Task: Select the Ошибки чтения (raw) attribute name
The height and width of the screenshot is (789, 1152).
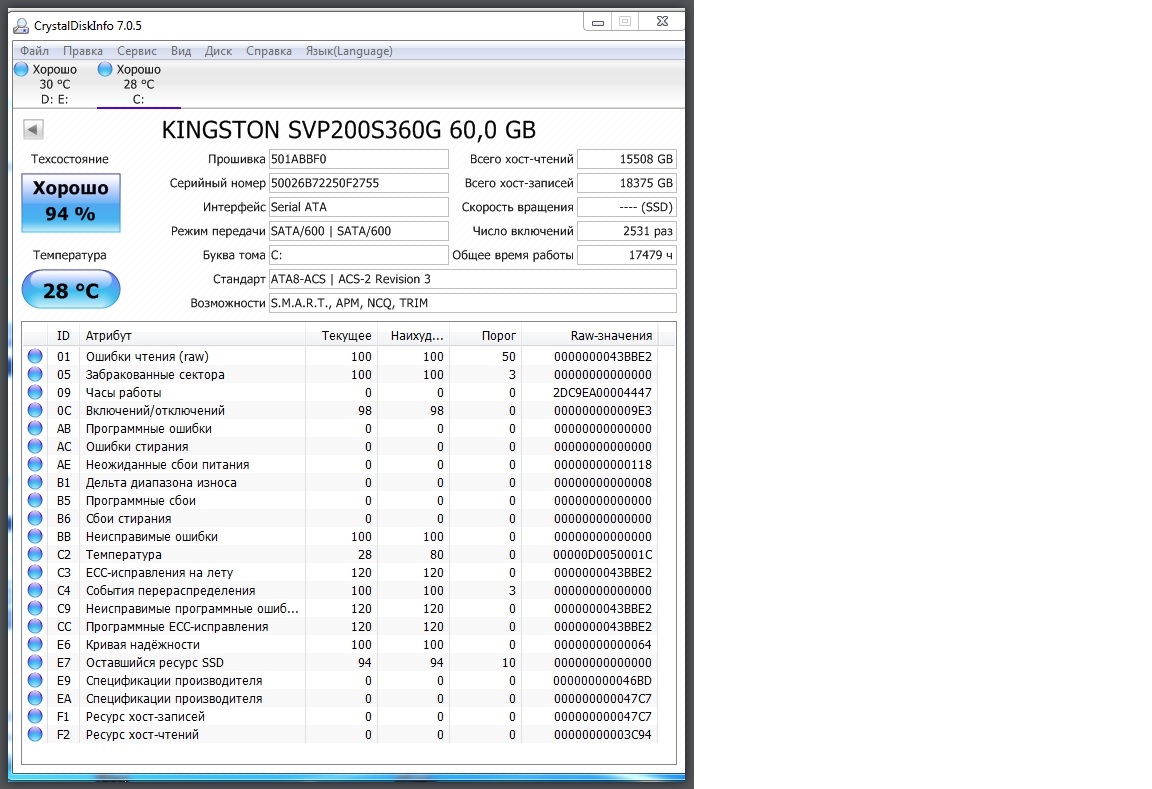Action: point(147,356)
